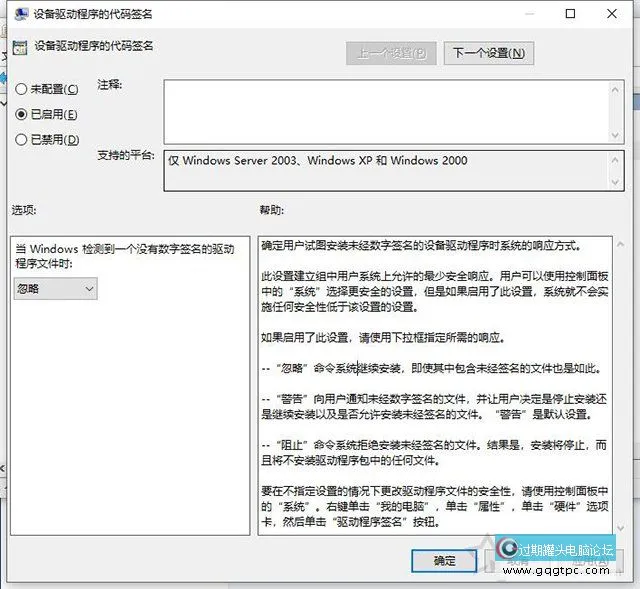Click help paragraph starting 此设置建立组中用户
Screen dimensions: 640x589
coord(435,291)
